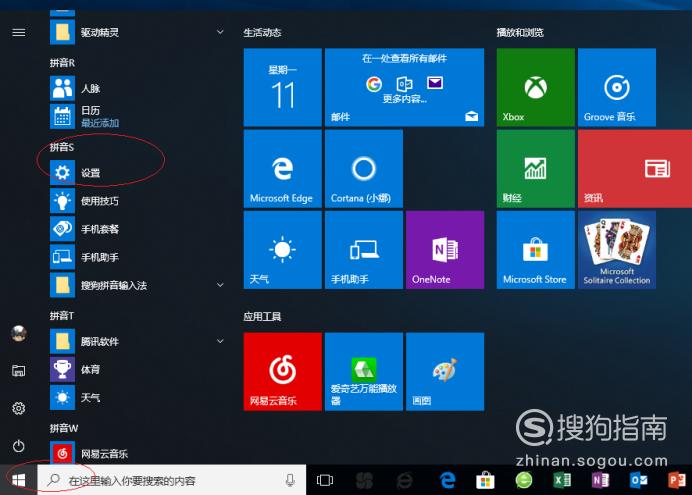Open the 体育 Sports app
The height and width of the screenshot is (495, 692).
pos(138,369)
